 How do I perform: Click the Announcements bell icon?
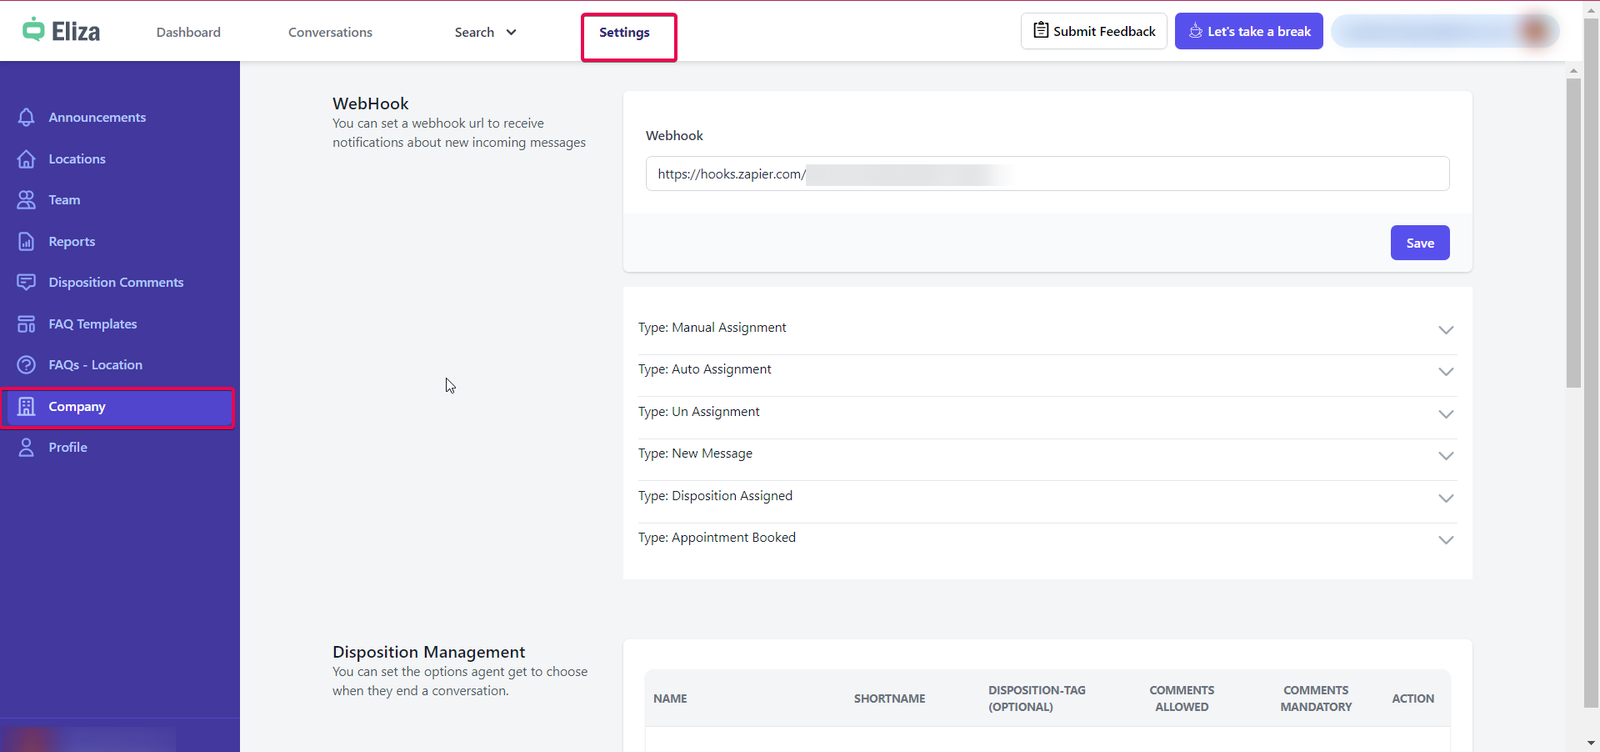pos(27,117)
